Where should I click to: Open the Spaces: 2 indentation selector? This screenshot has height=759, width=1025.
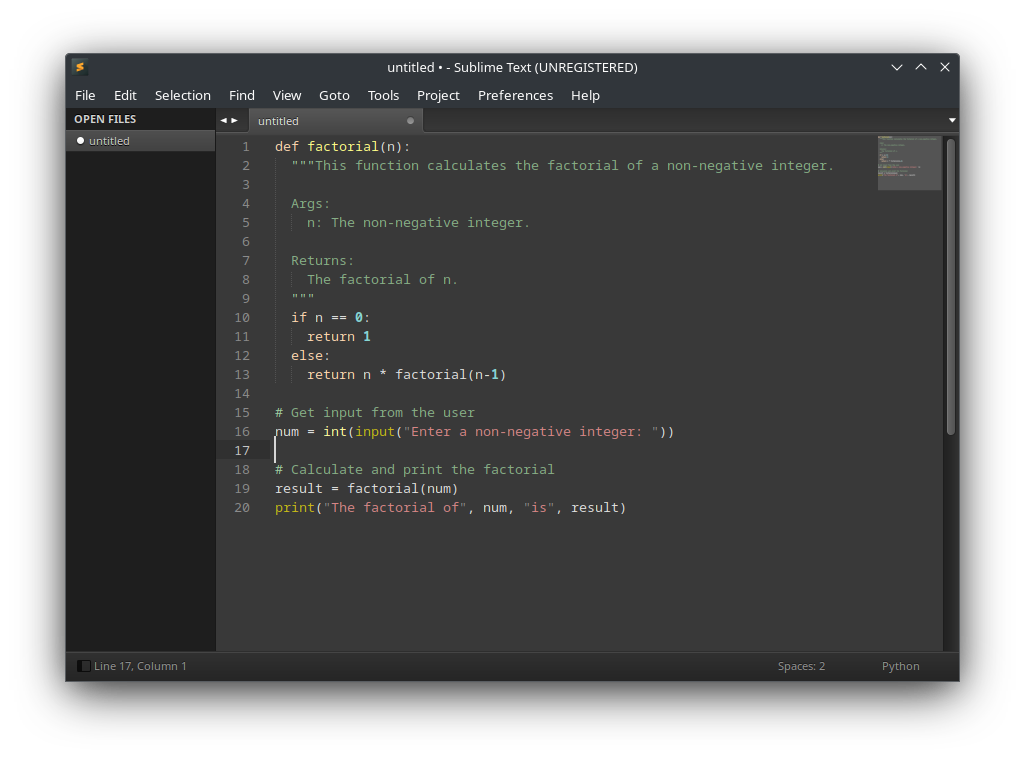click(800, 666)
